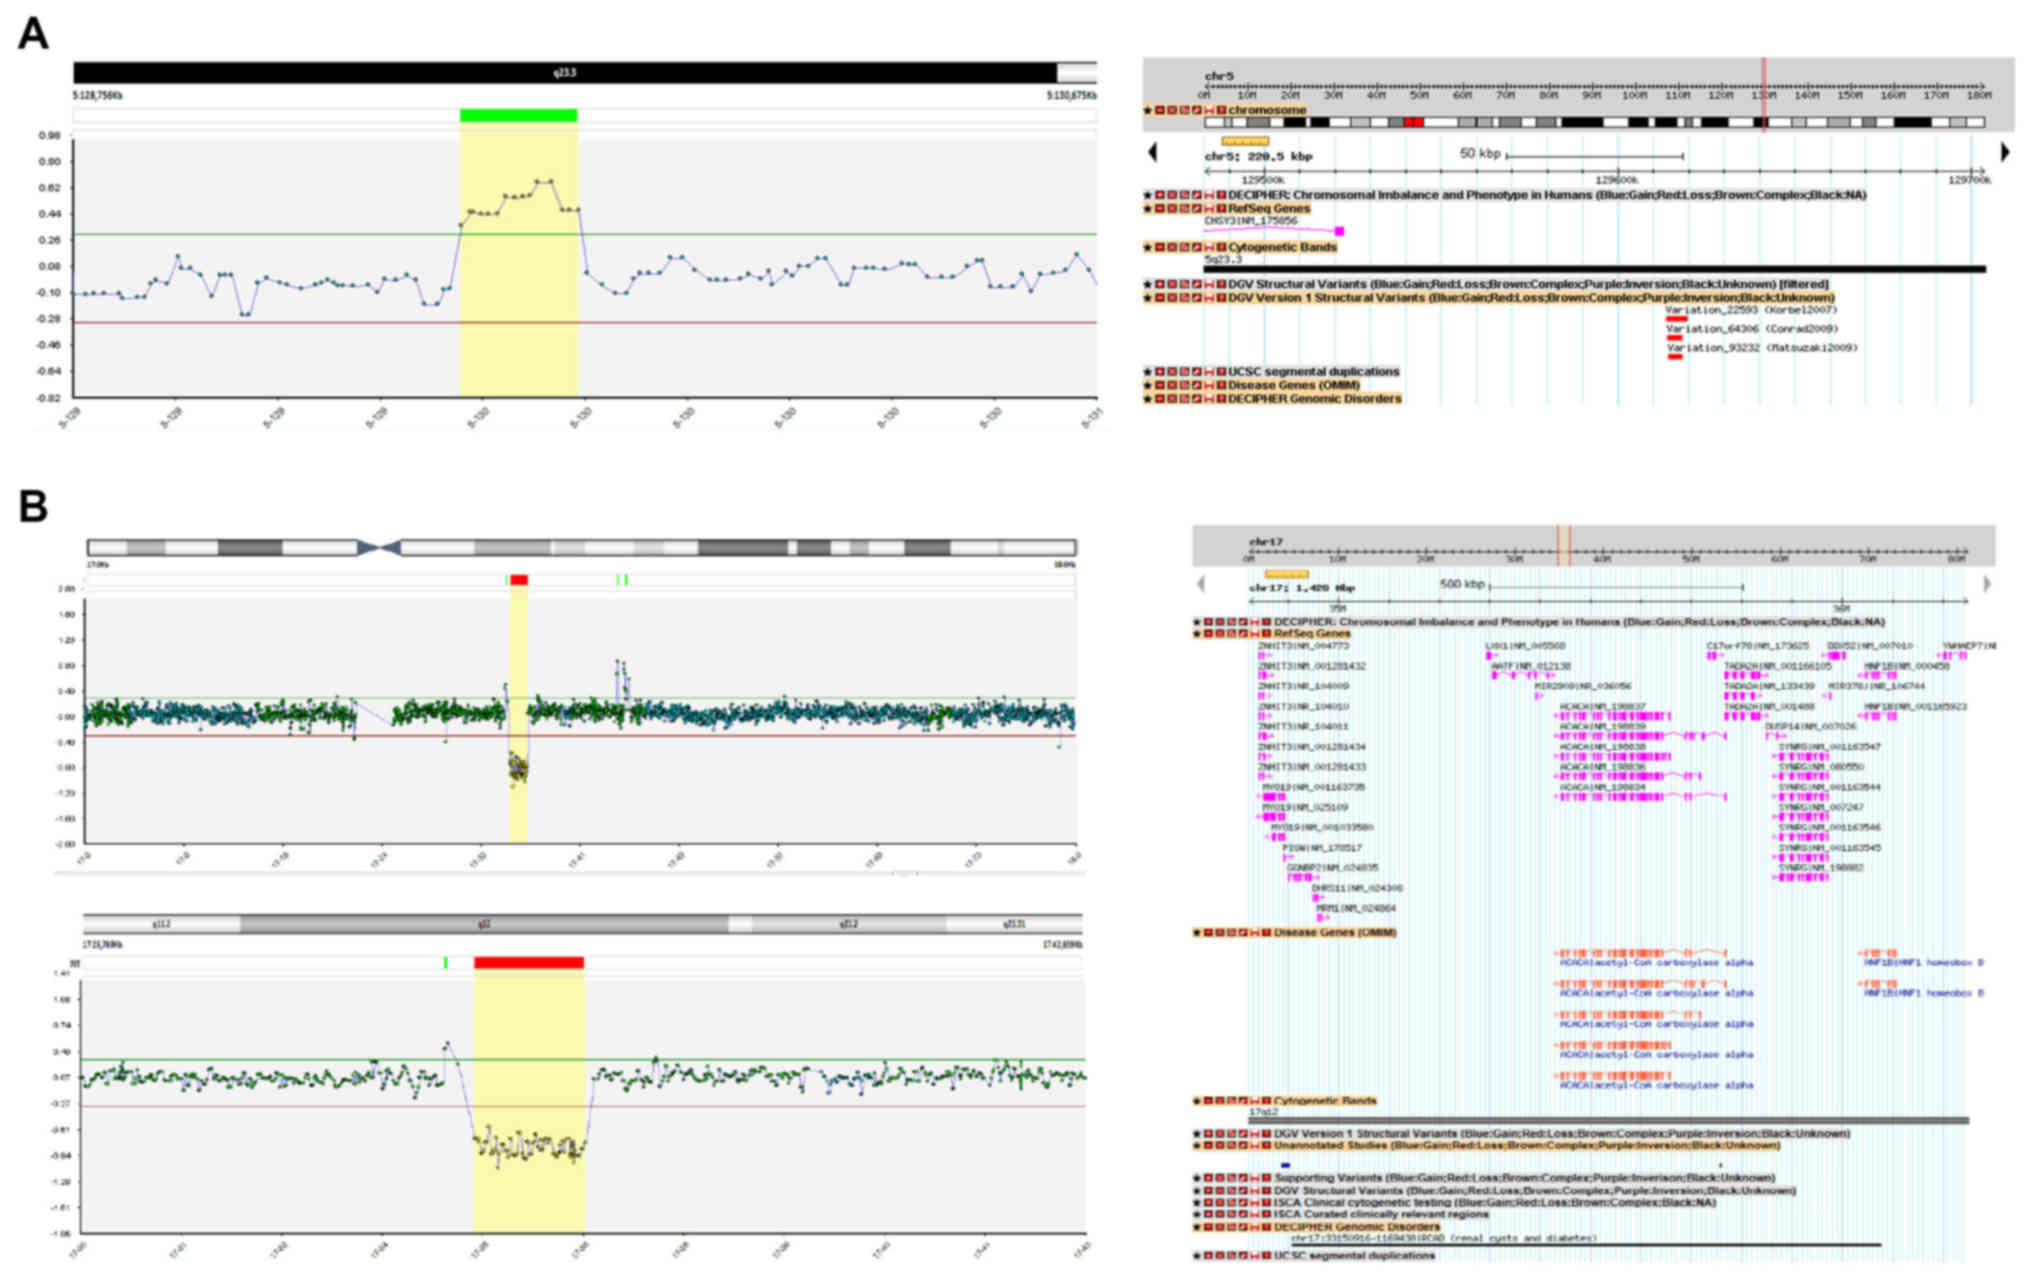2031x1279 pixels.
Task: Click the red loss bar above the lower plot in panel B
Action: (528, 963)
